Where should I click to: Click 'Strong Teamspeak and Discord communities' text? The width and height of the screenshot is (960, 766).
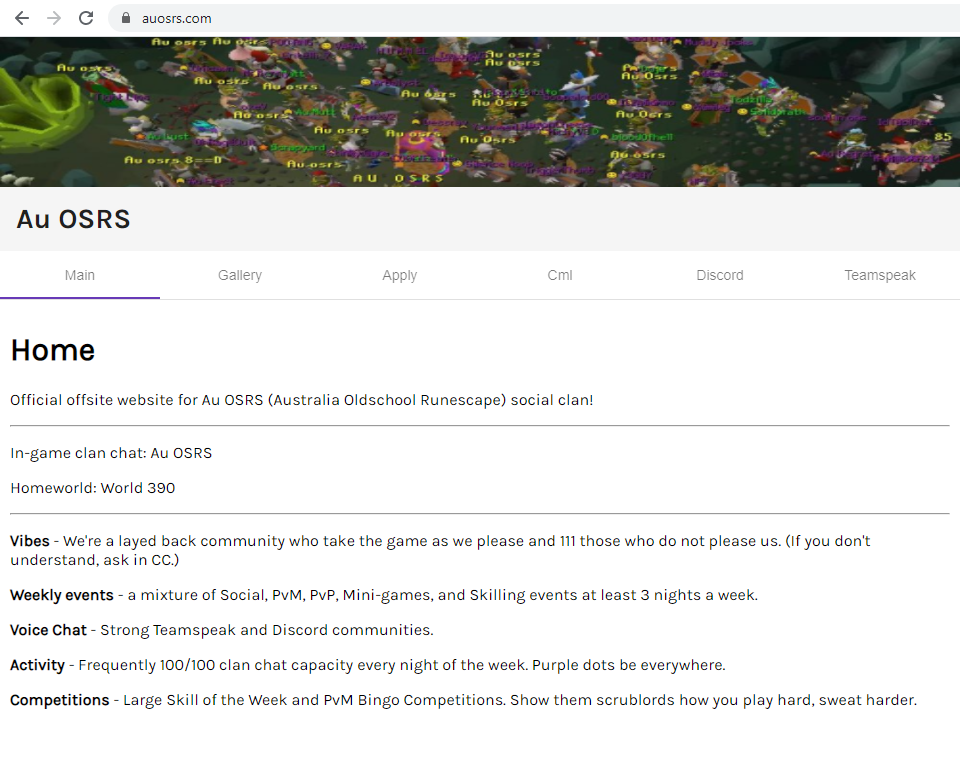coord(267,630)
